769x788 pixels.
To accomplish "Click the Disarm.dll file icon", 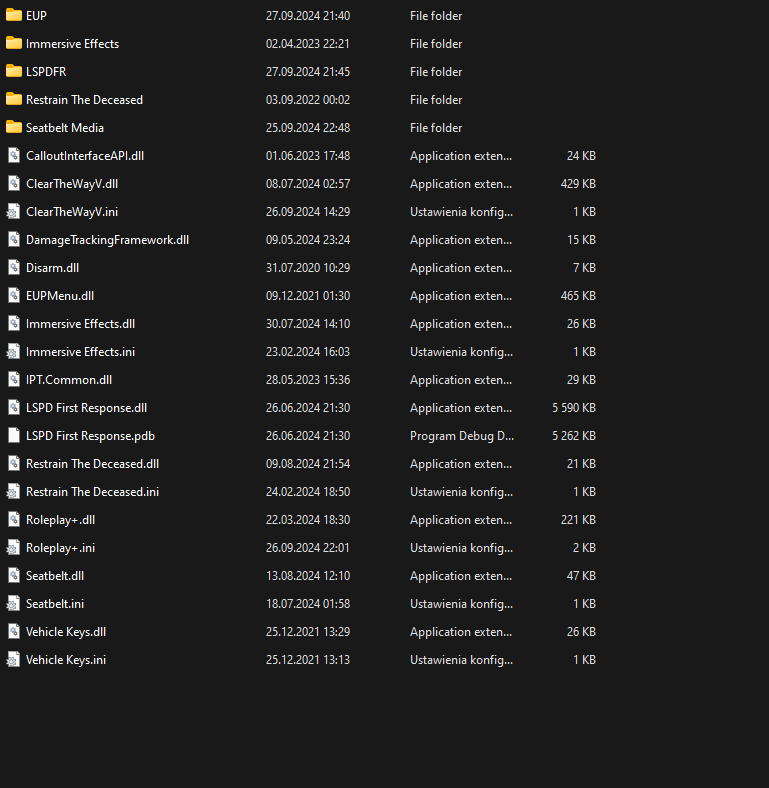I will 14,268.
